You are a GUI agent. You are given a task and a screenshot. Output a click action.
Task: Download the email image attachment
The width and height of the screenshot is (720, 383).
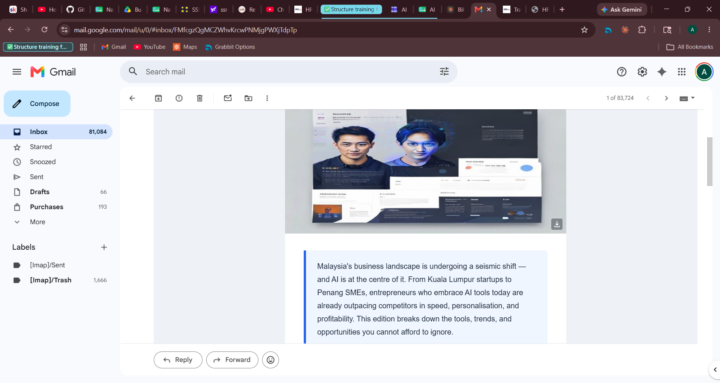(557, 224)
